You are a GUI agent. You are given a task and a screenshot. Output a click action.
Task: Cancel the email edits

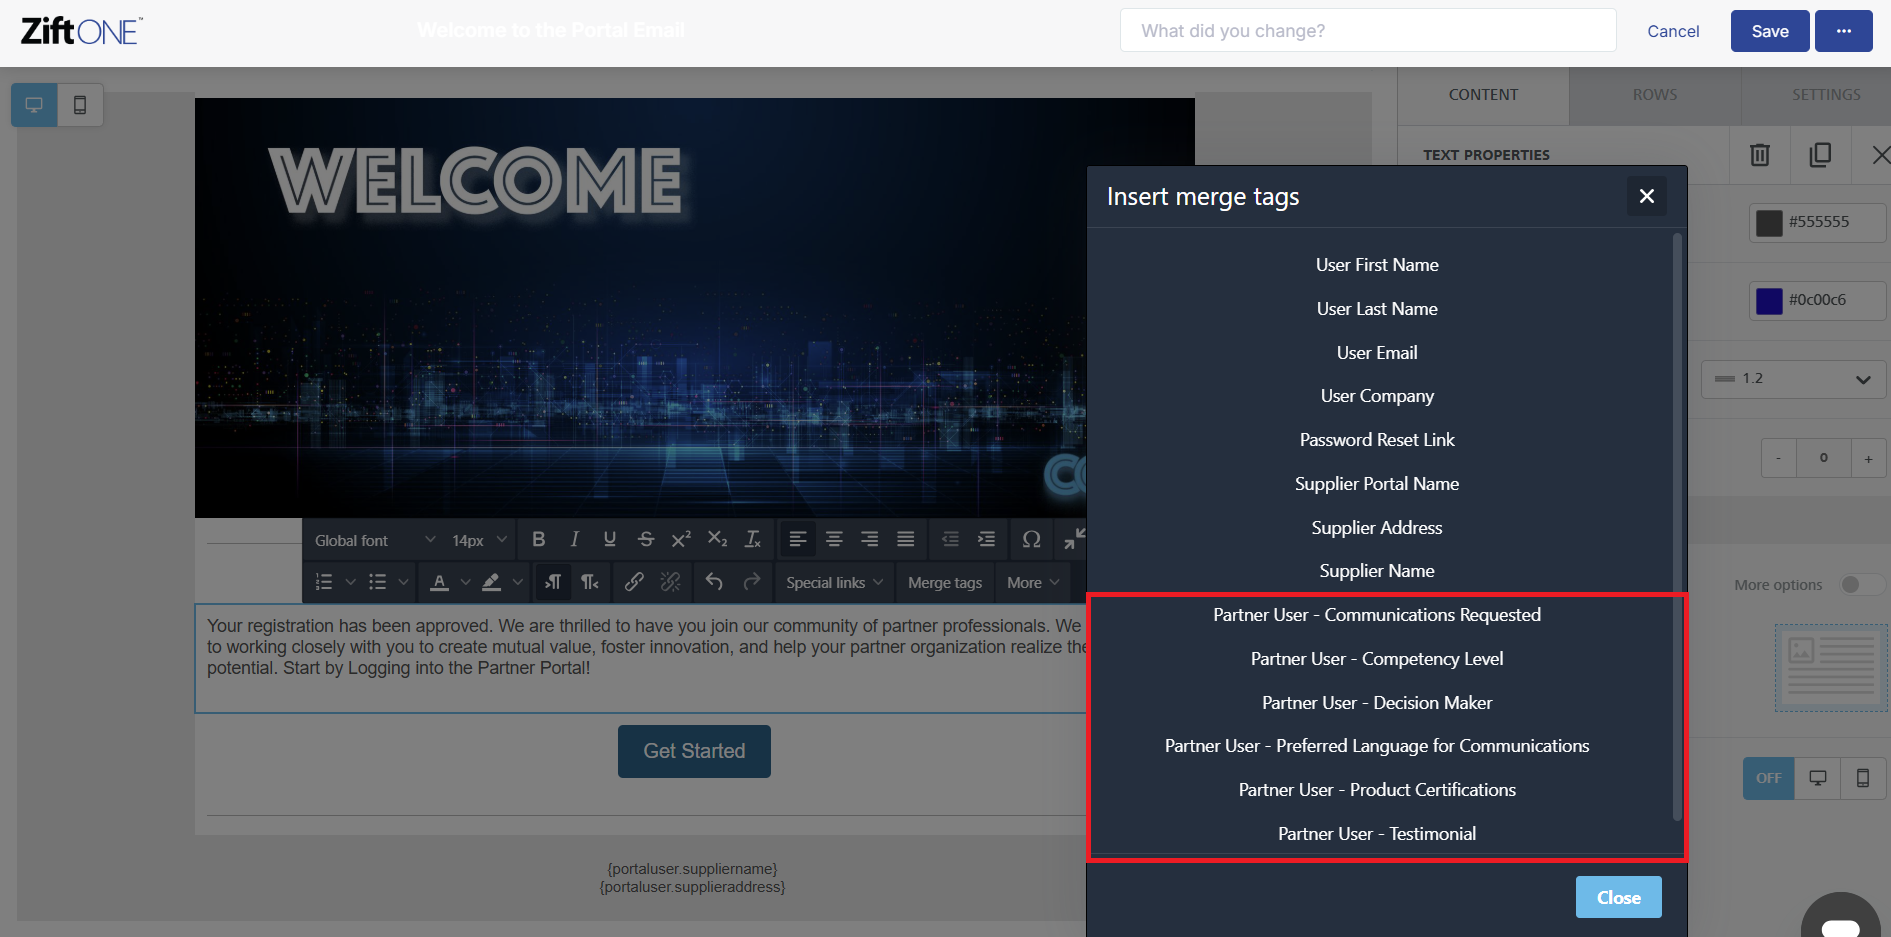(x=1673, y=31)
